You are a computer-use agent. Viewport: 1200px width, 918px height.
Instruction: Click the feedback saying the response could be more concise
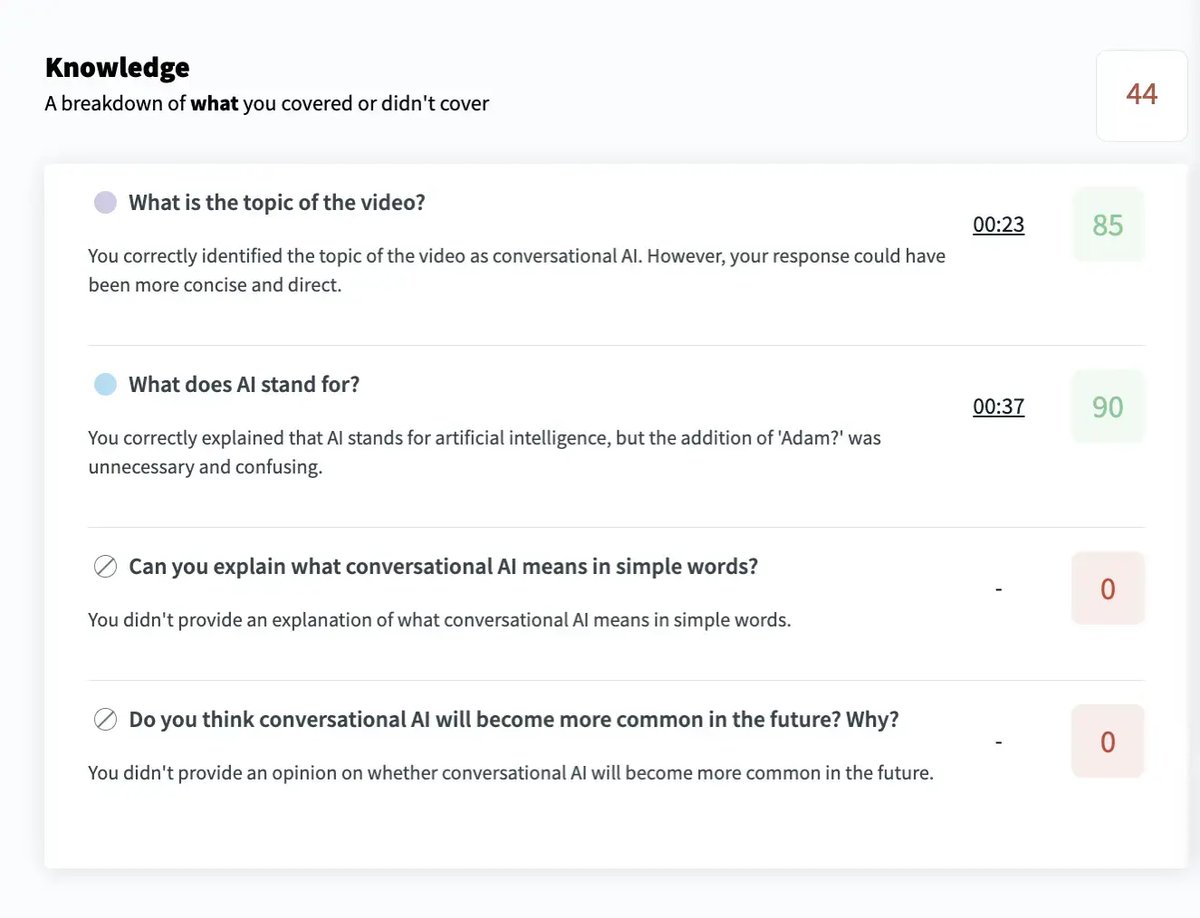pos(516,270)
